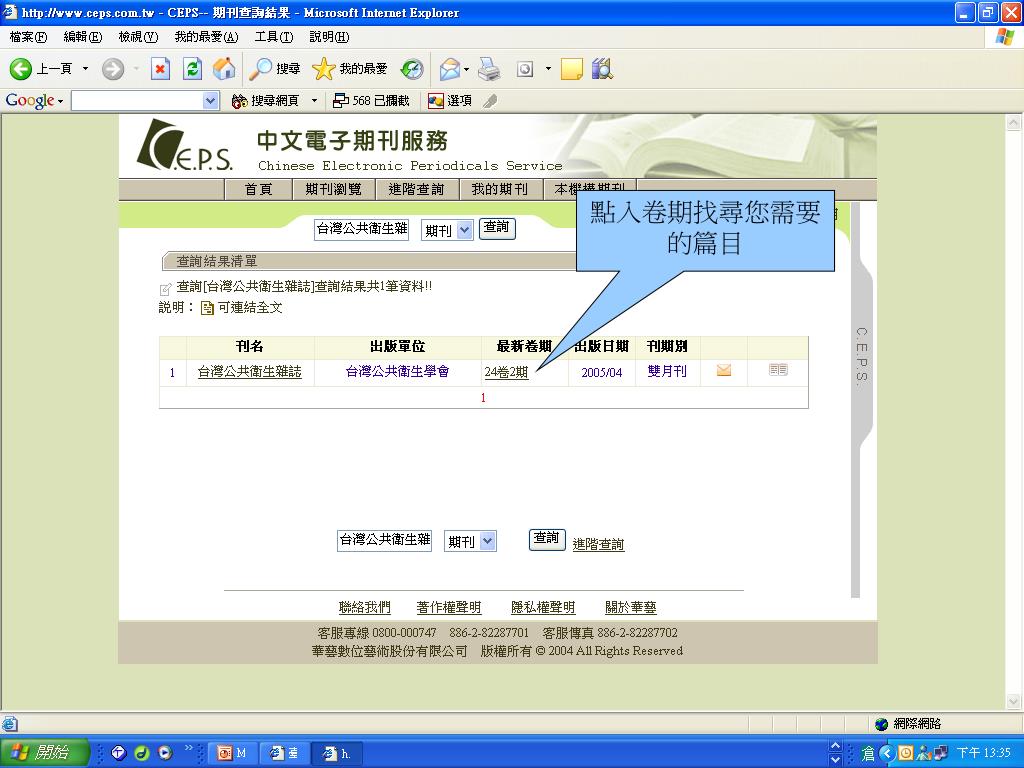Viewport: 1024px width, 768px height.
Task: Click the orange email envelope icon in result row
Action: click(724, 370)
